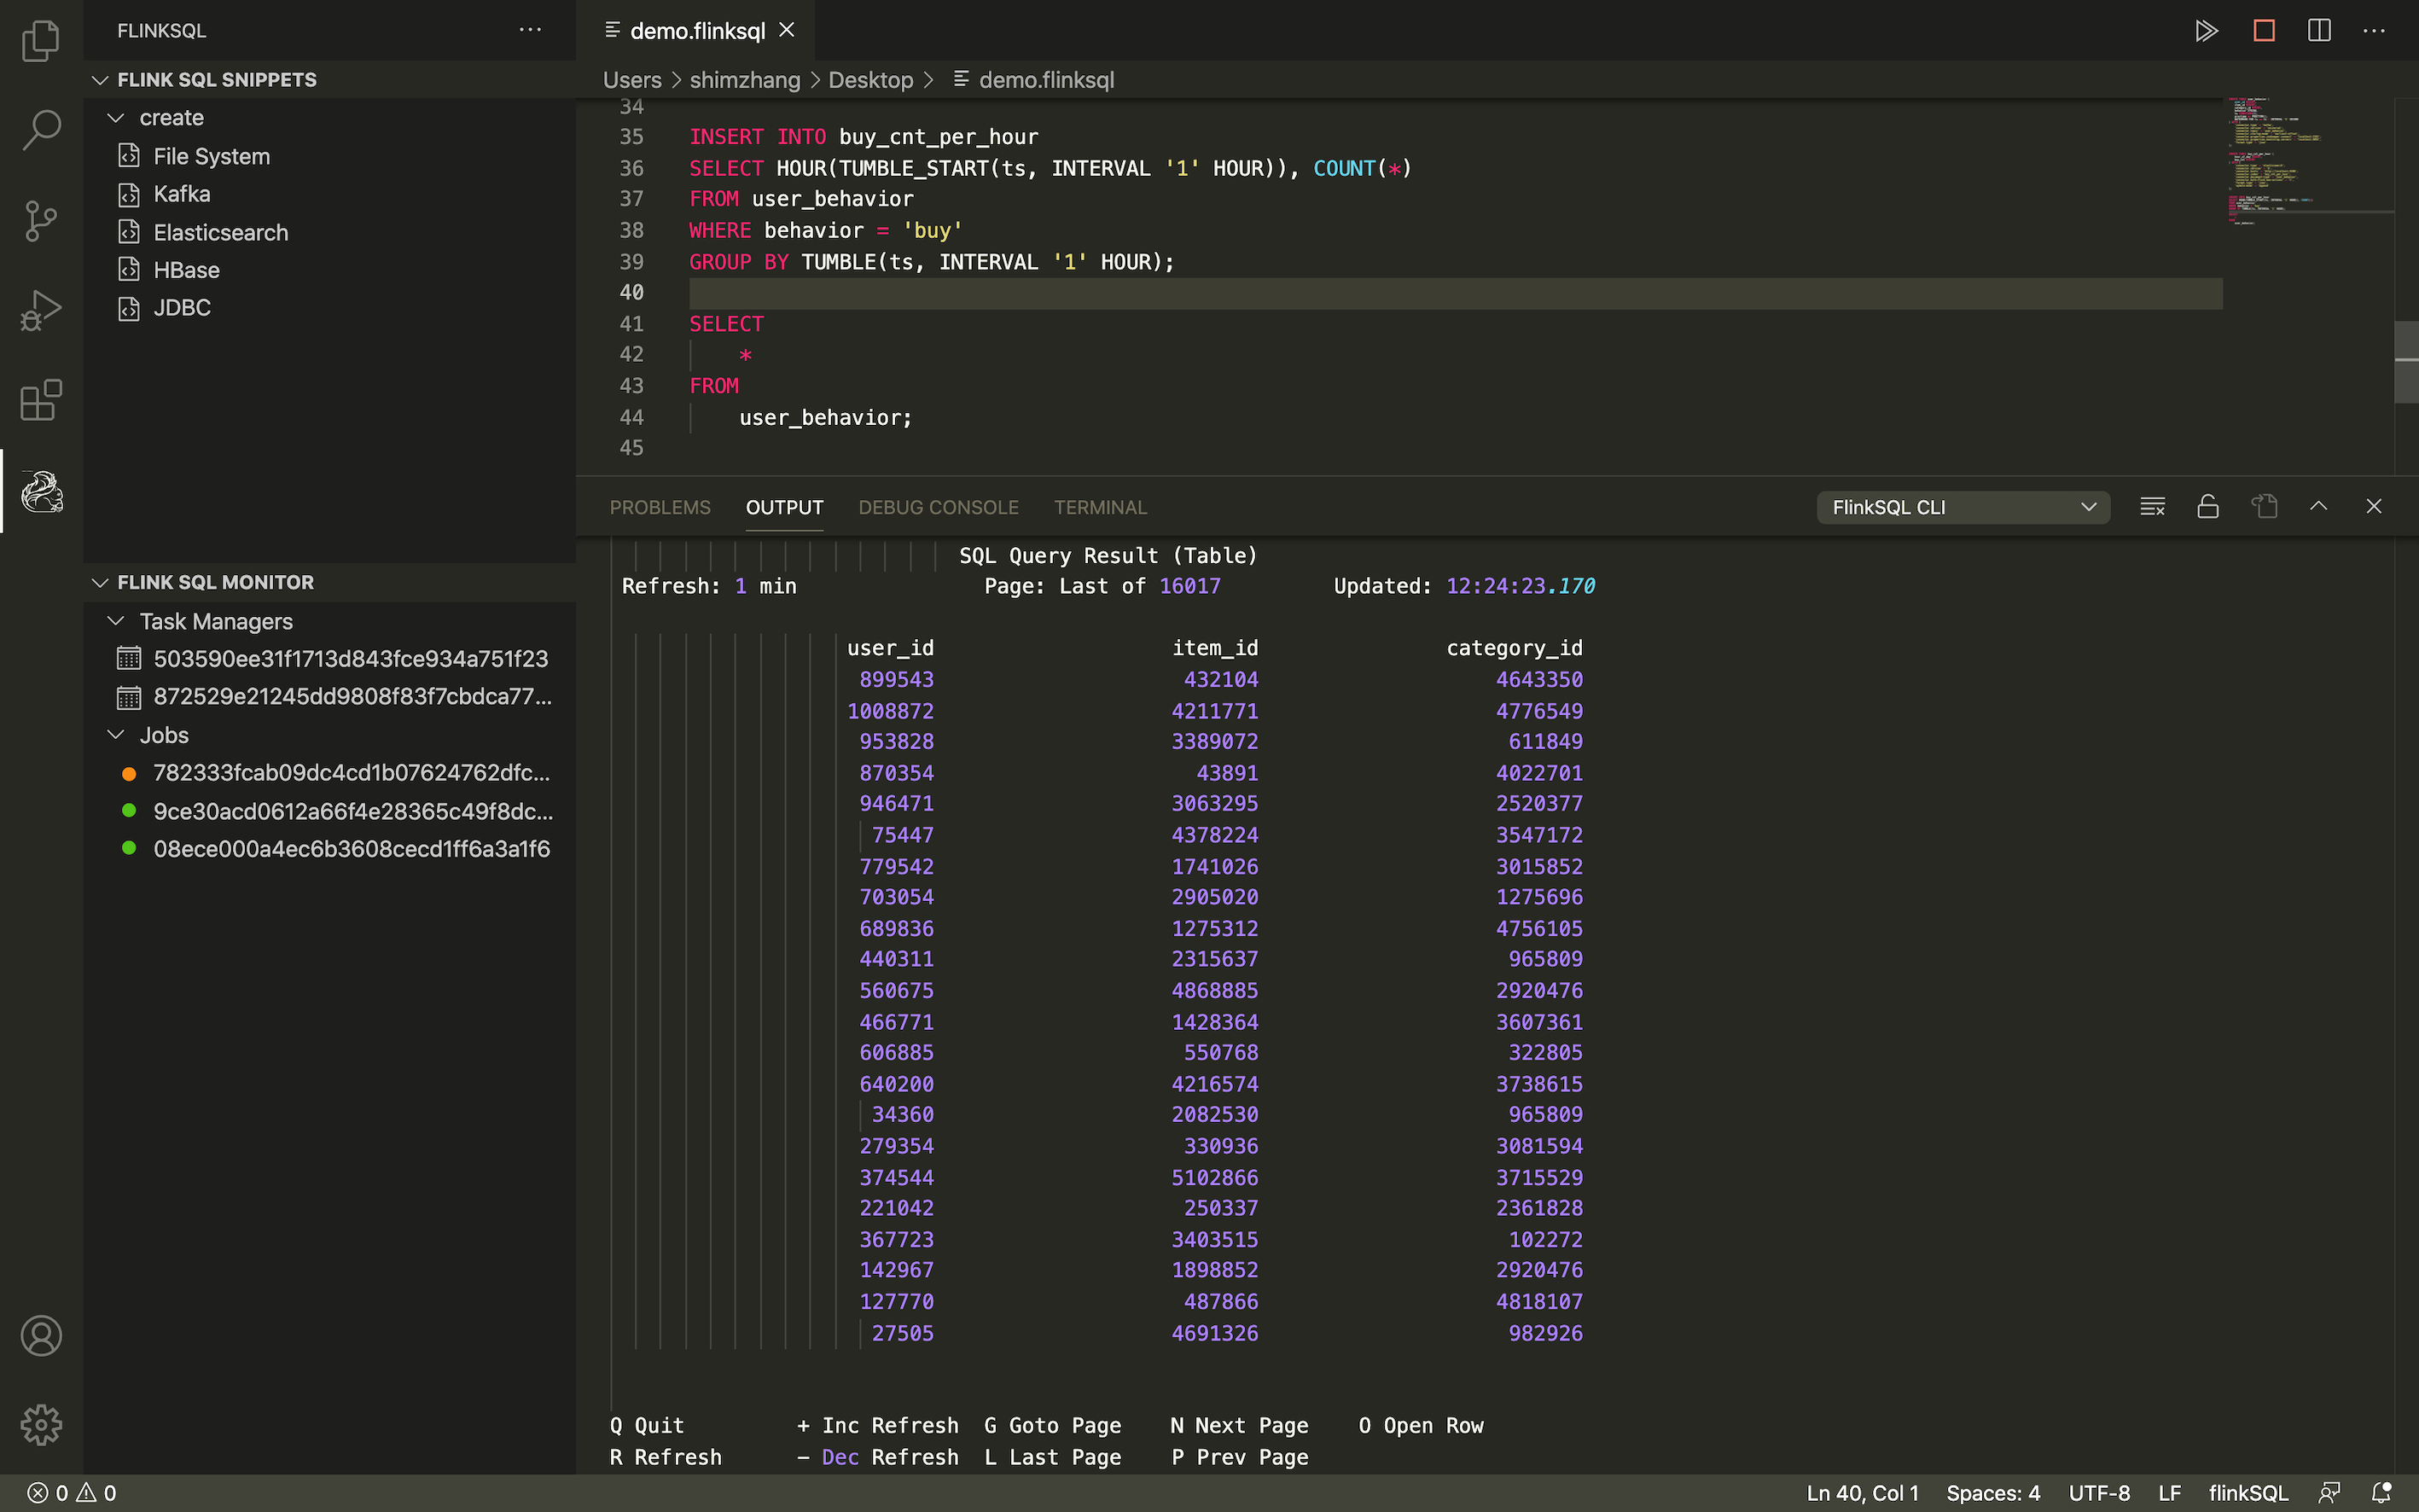Open the Search view in activity bar
Image resolution: width=2419 pixels, height=1512 pixels.
41,130
